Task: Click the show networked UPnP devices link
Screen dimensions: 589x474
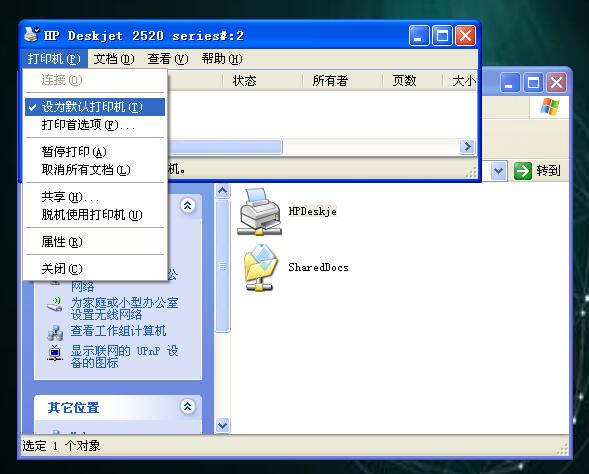Action: tap(124, 356)
